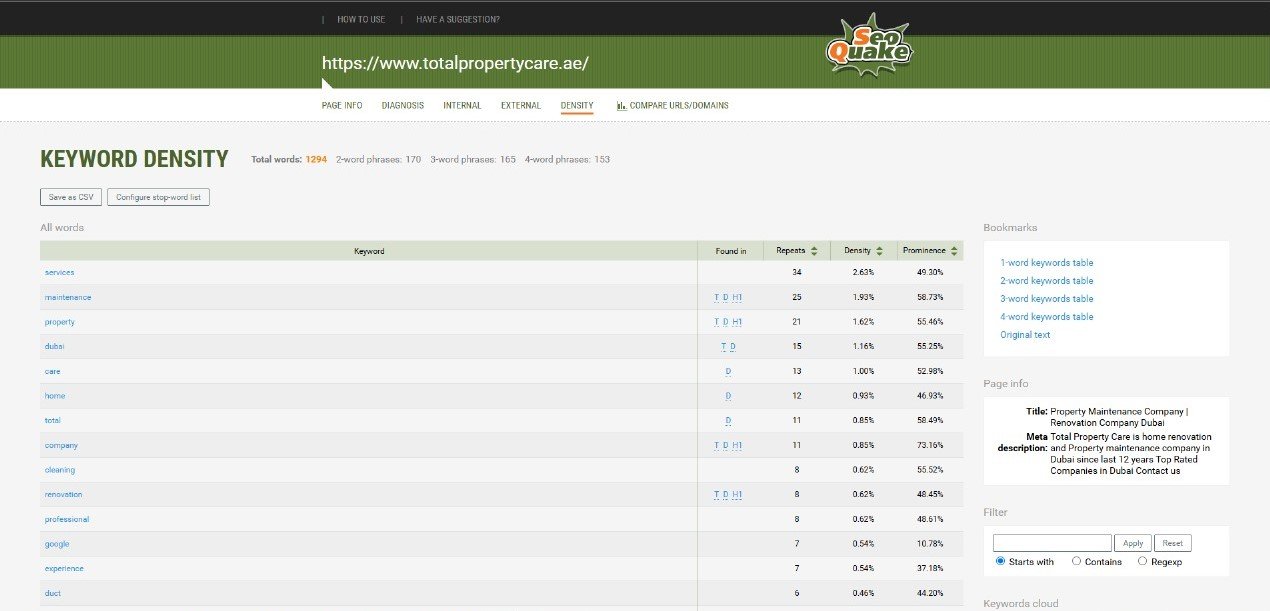The image size is (1270, 611).
Task: Select the 'Contains' radio option
Action: pyautogui.click(x=1076, y=561)
